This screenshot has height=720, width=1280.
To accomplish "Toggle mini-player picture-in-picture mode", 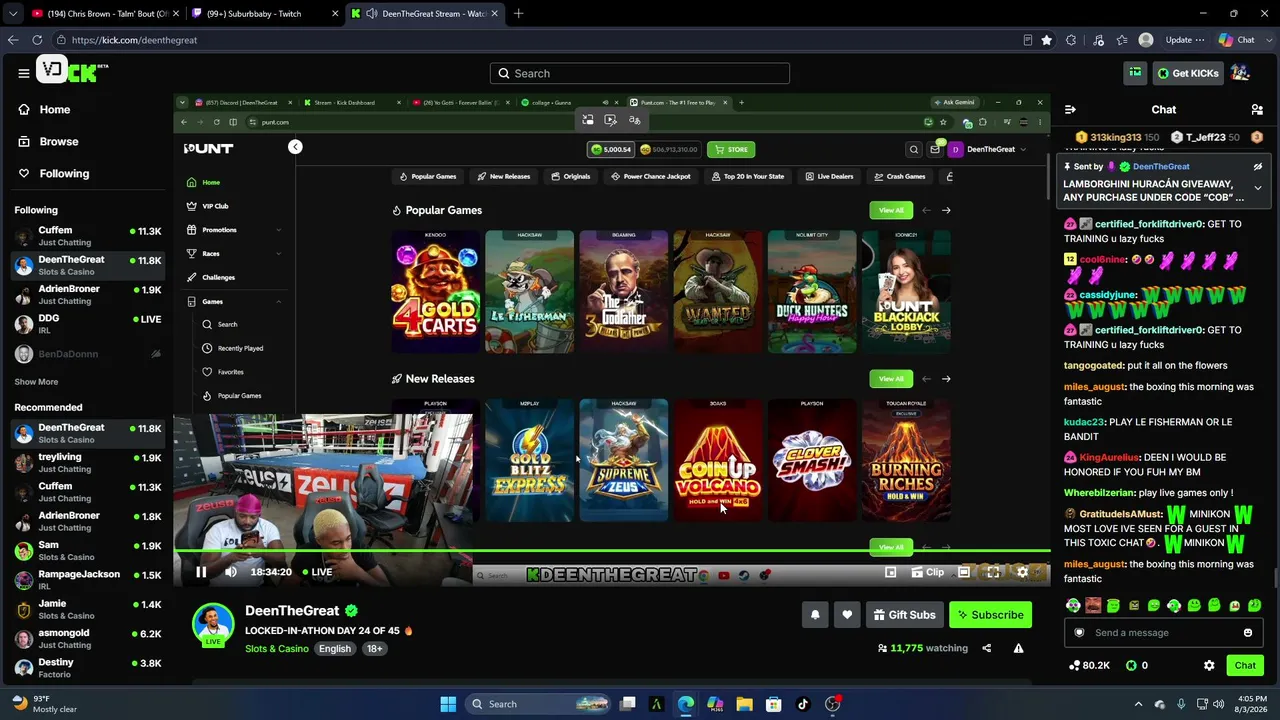I will tap(890, 572).
